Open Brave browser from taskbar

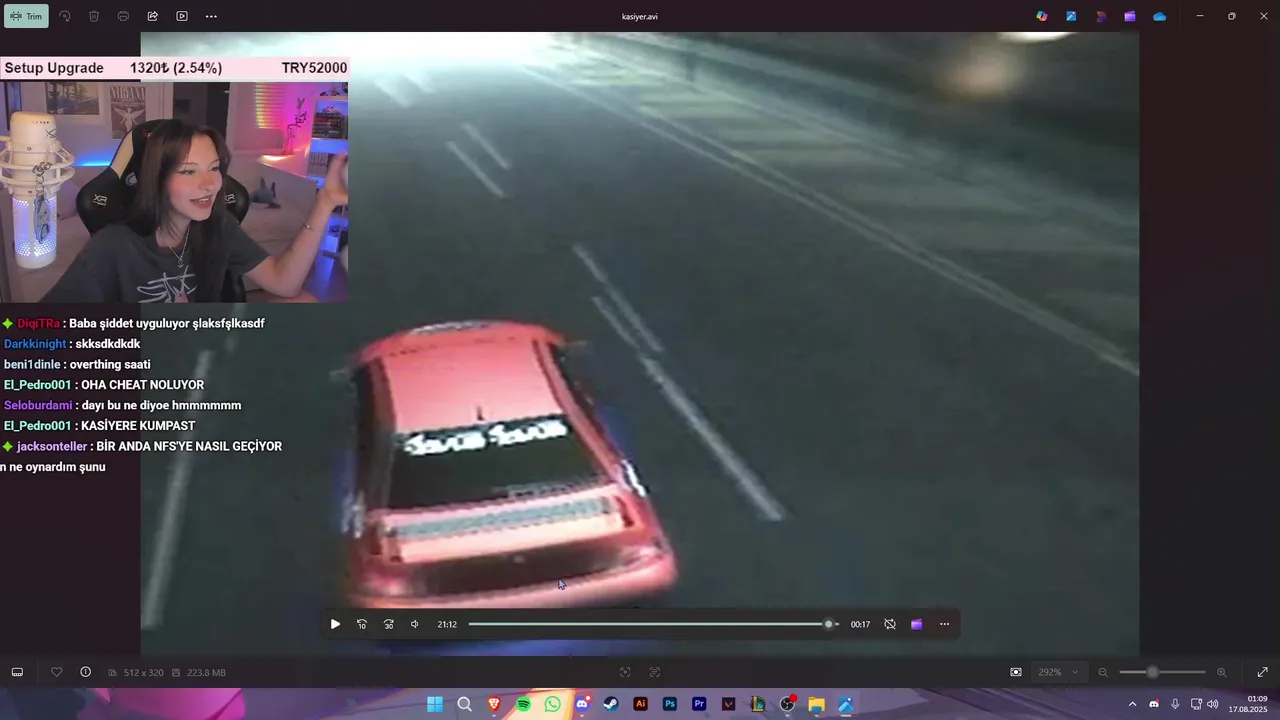pyautogui.click(x=494, y=704)
